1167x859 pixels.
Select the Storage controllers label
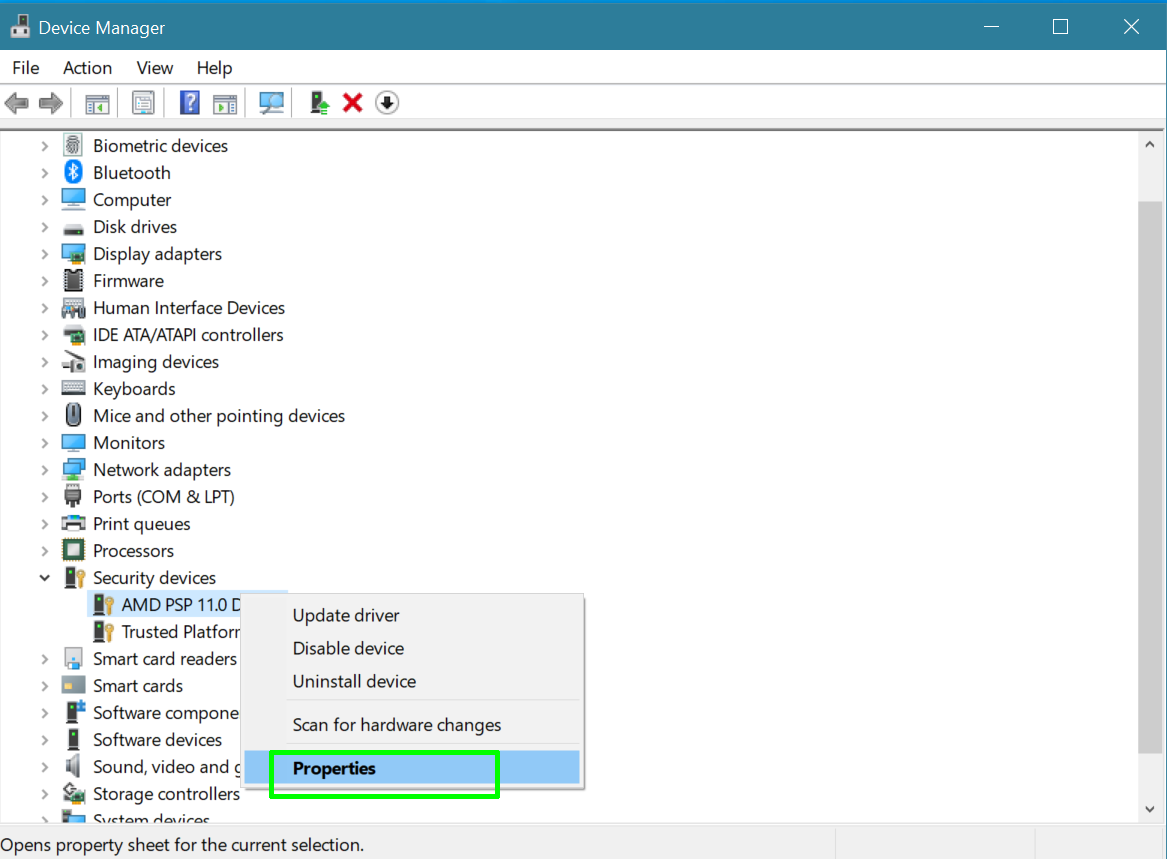166,793
